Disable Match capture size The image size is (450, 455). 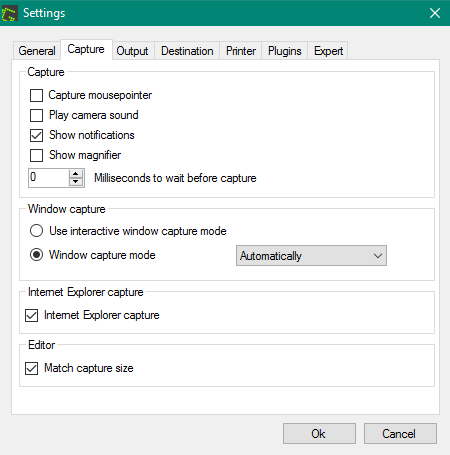point(31,368)
